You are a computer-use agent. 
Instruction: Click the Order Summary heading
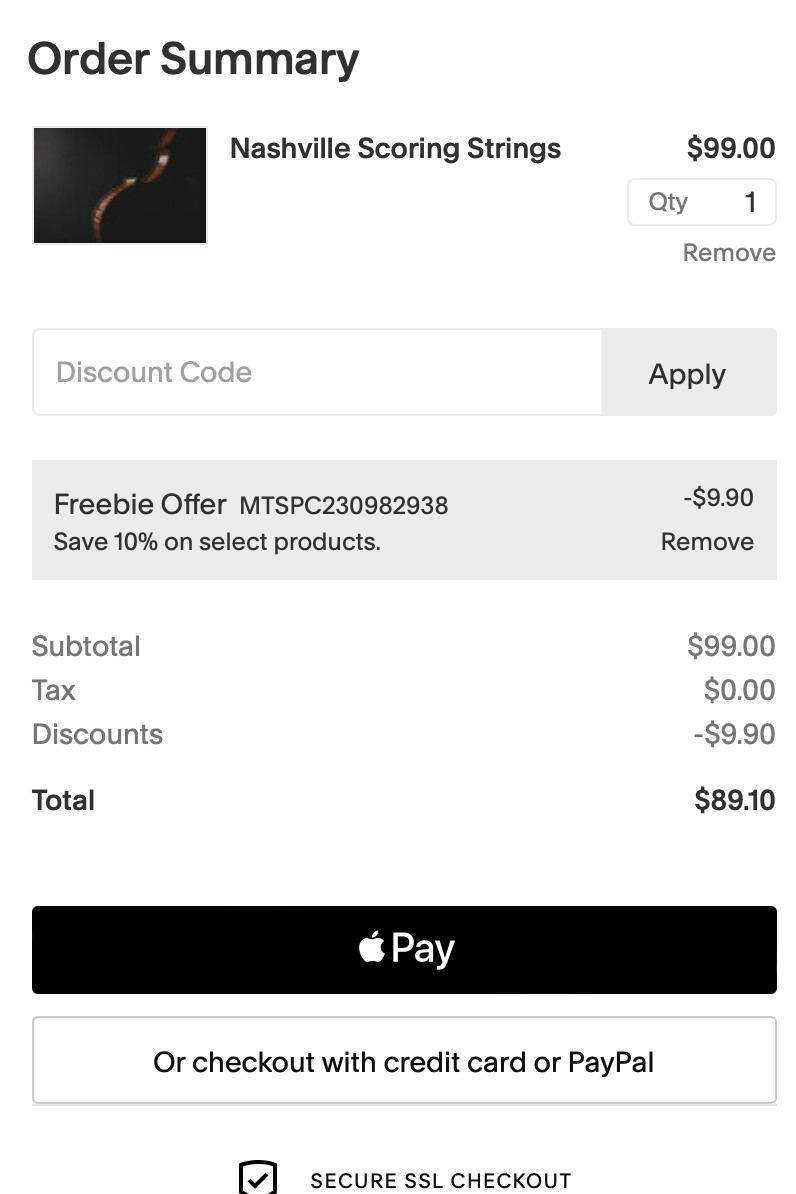click(193, 59)
